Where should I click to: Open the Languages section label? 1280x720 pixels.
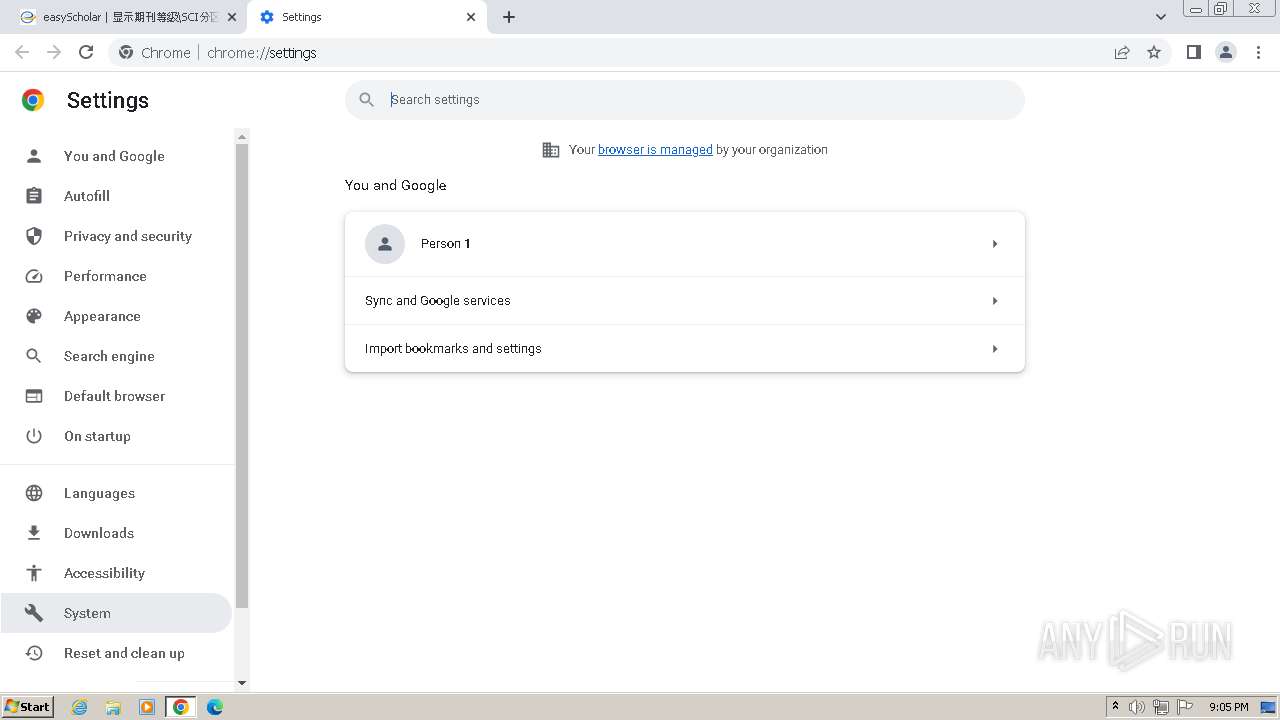[x=99, y=493]
